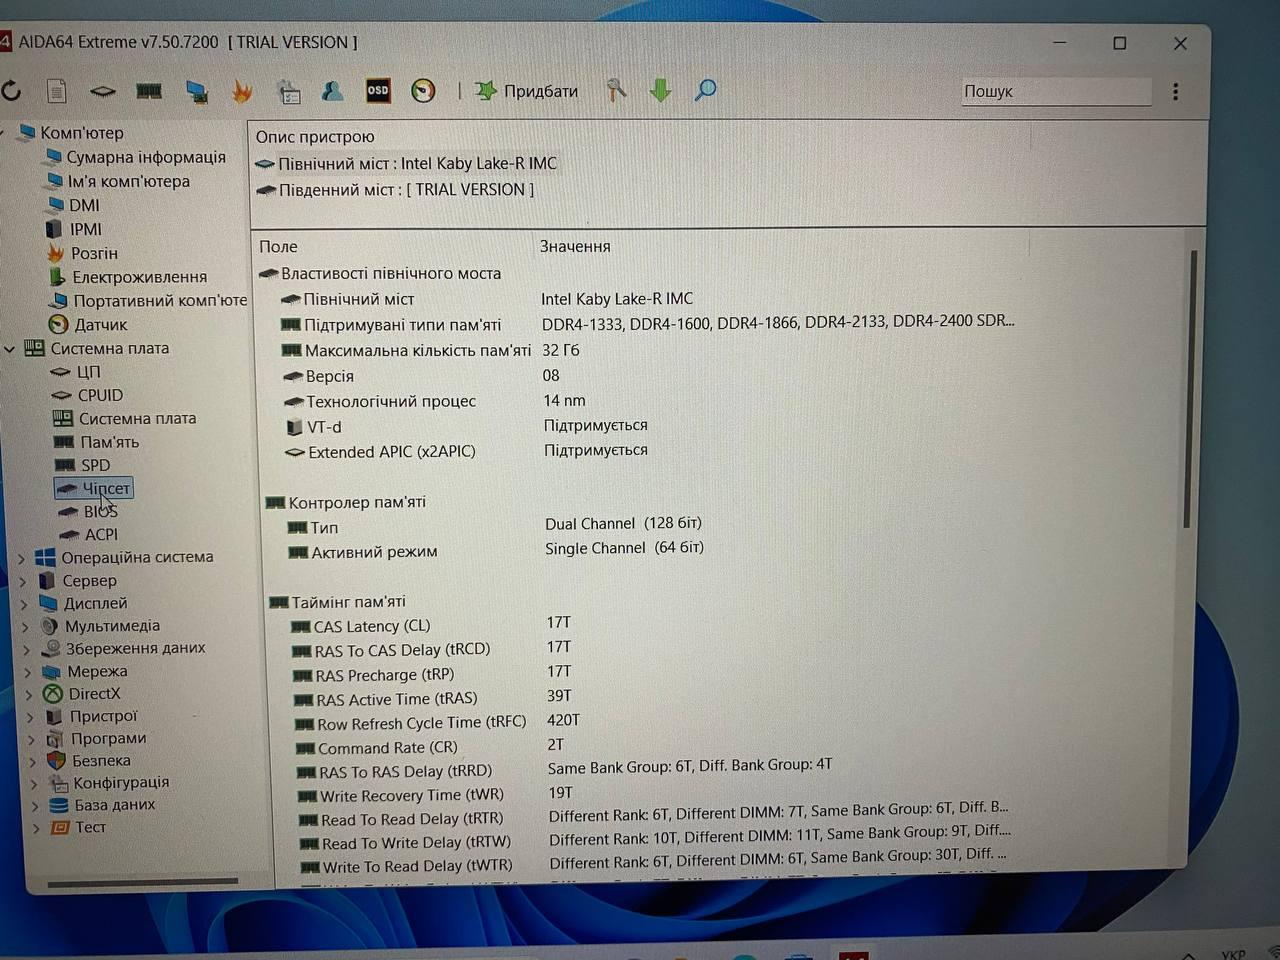Click the Refresh toolbar icon
The width and height of the screenshot is (1280, 960).
[x=12, y=91]
